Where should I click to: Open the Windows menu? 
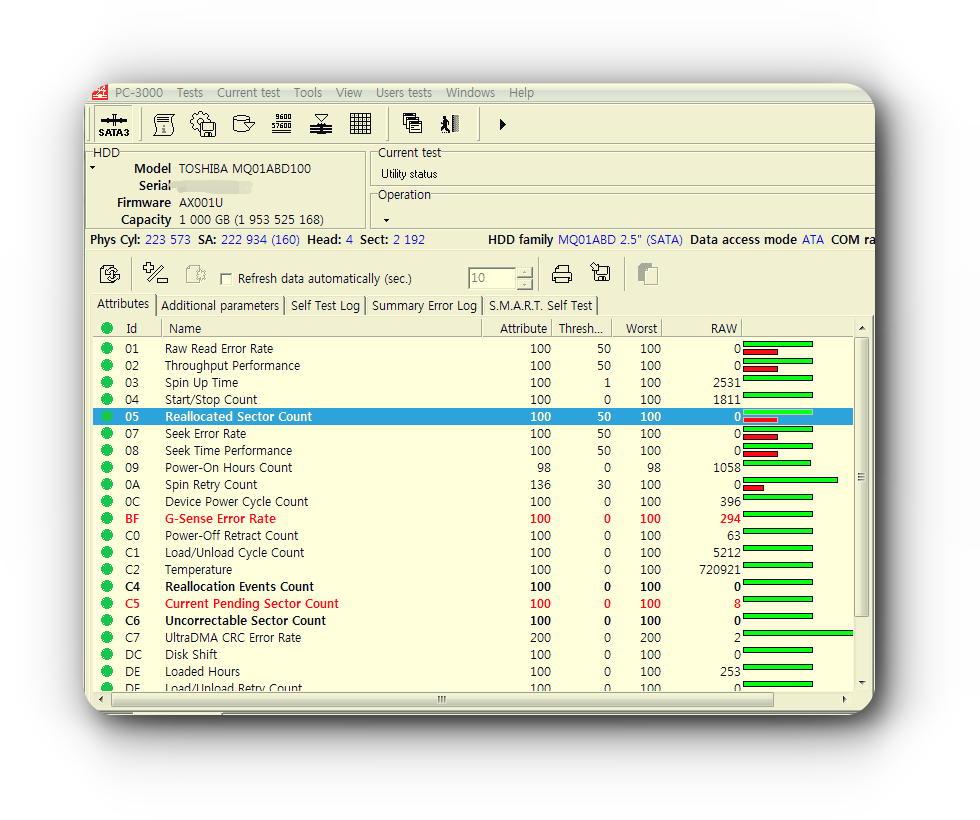[x=470, y=92]
